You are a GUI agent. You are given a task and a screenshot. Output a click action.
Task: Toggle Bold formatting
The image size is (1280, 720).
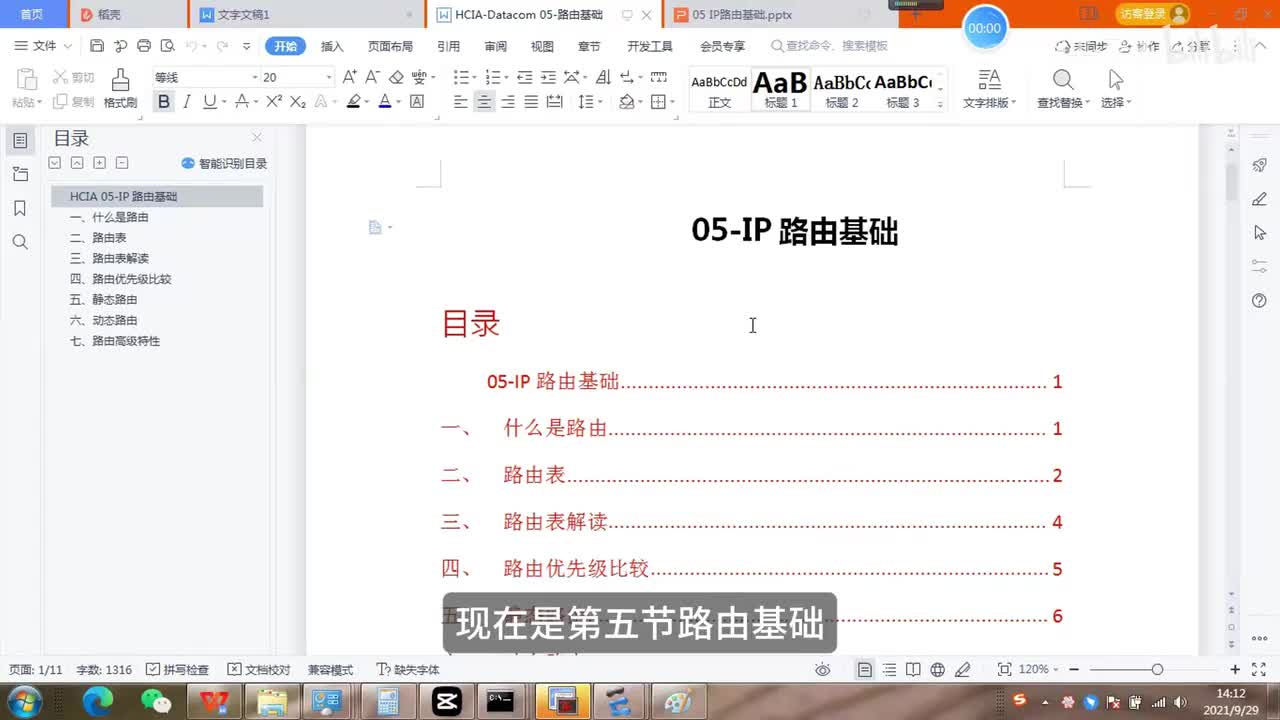click(x=163, y=101)
